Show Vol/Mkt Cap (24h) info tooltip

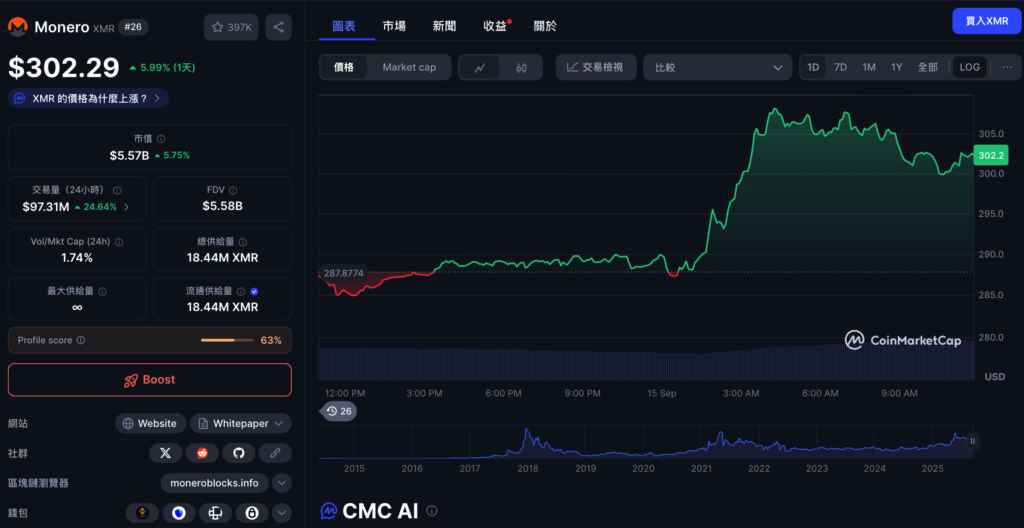click(x=119, y=242)
